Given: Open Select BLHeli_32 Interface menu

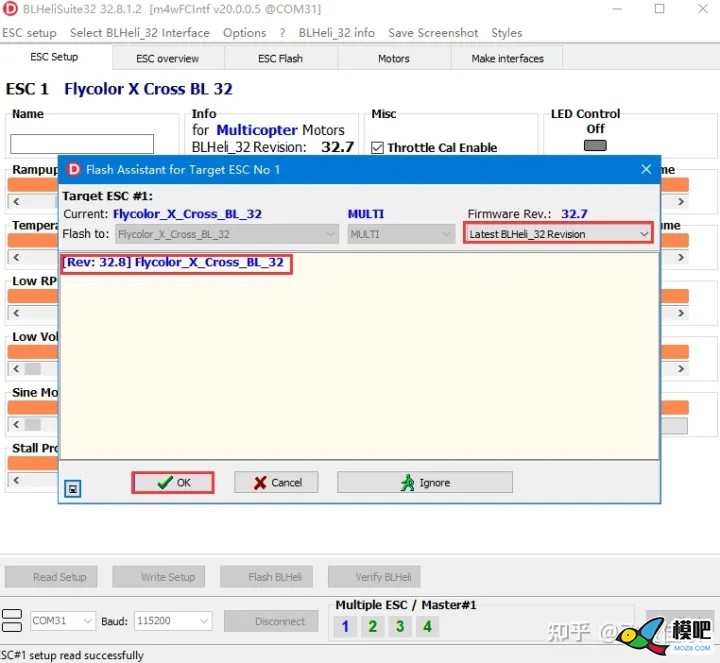Looking at the screenshot, I should click(140, 33).
